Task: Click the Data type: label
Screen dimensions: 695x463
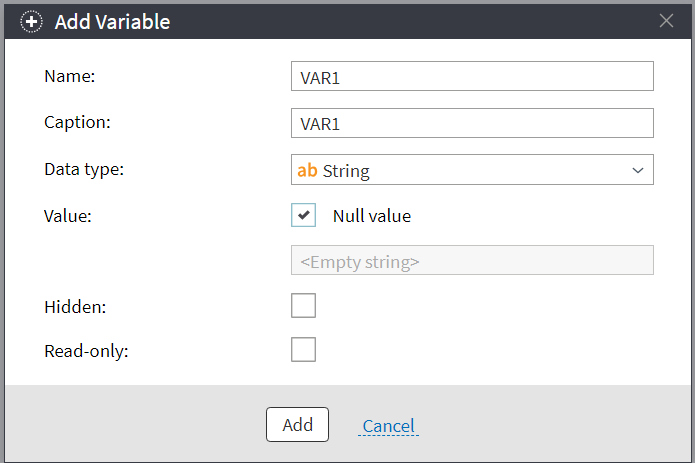Action: 84,169
